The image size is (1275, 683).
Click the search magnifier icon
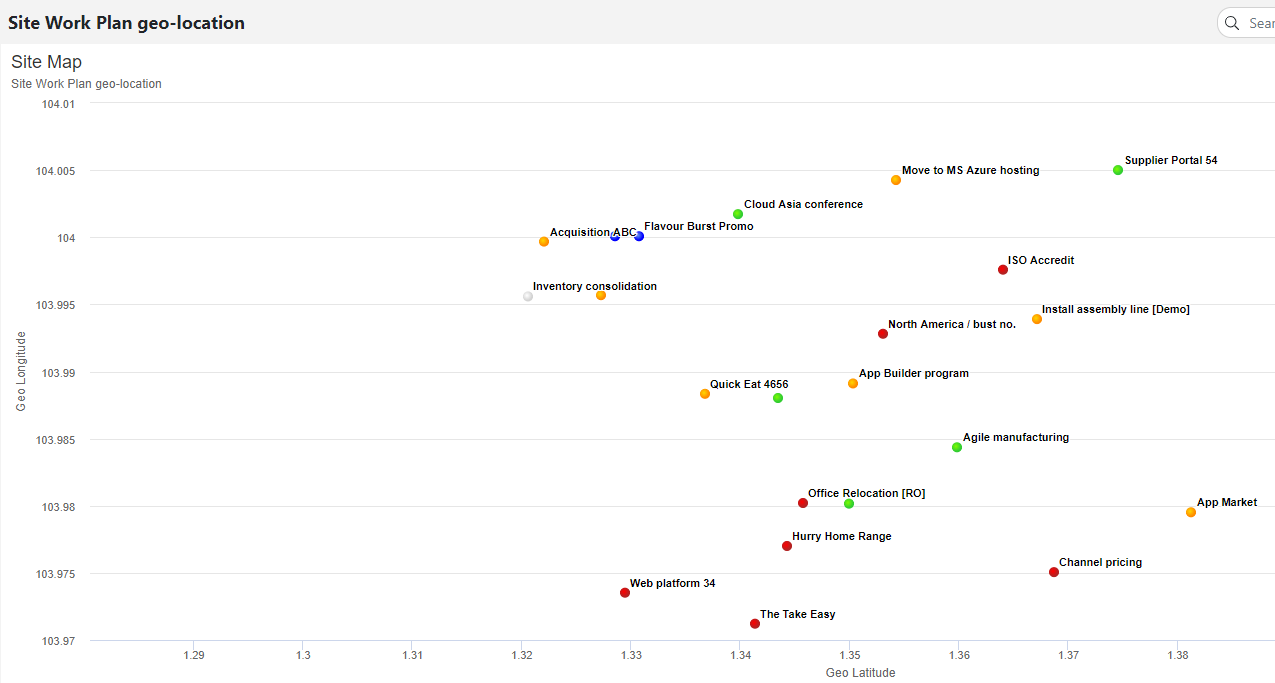[x=1234, y=23]
